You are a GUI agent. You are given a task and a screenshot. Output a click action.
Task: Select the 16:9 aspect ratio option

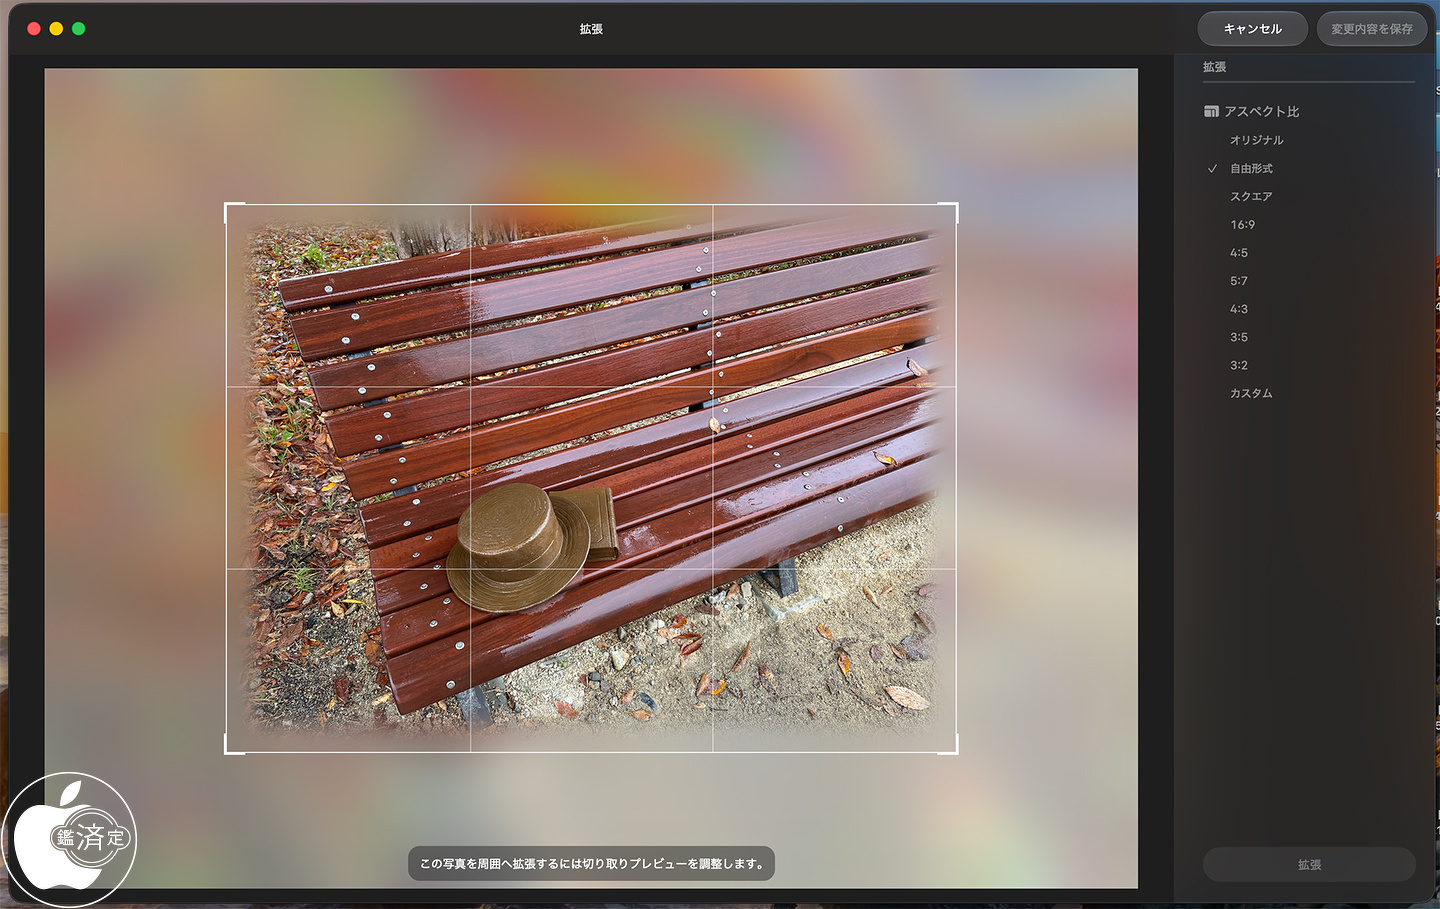pyautogui.click(x=1242, y=225)
